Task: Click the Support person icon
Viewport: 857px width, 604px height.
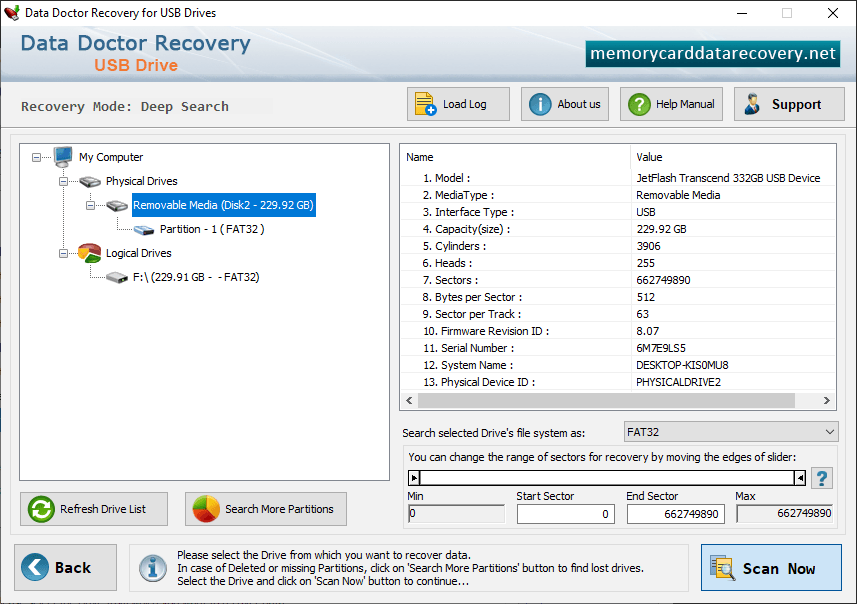Action: click(752, 104)
